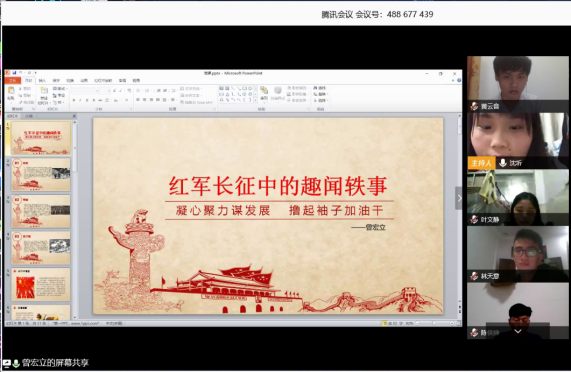Click the microphone icon beside the 主持人 label
571x372 pixels.
[503, 163]
